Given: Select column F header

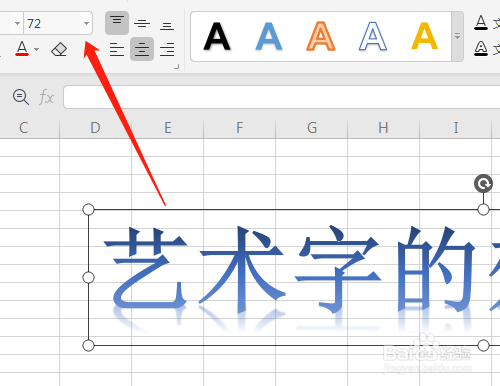Looking at the screenshot, I should point(240,128).
